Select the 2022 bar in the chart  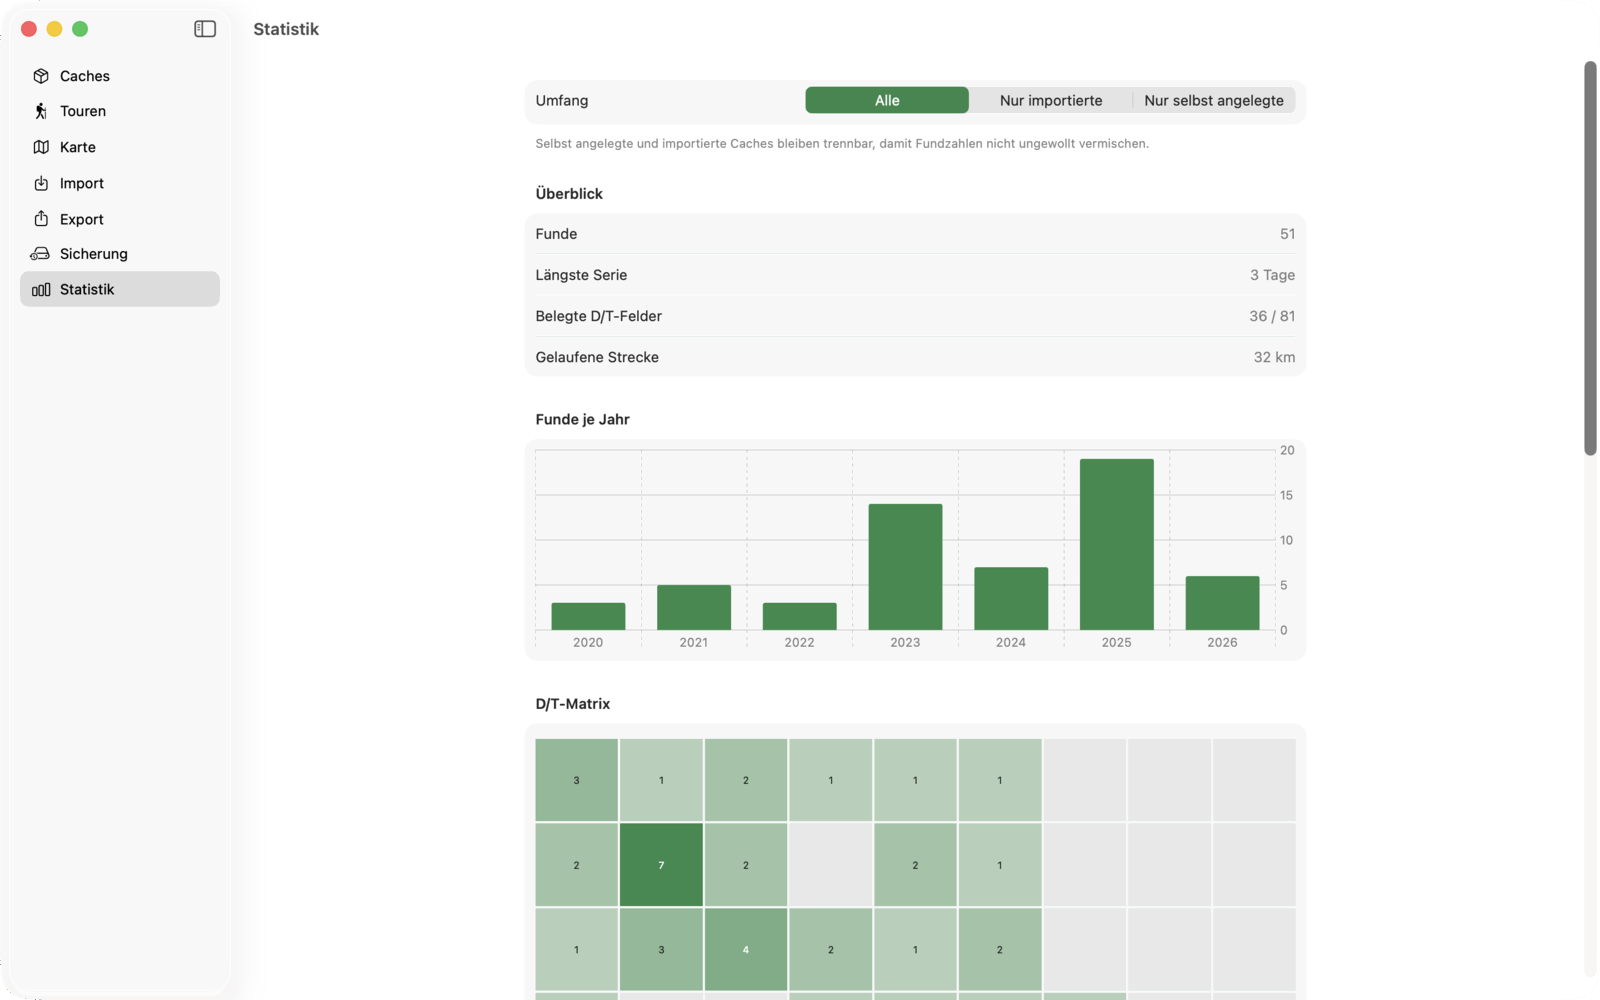pos(800,616)
